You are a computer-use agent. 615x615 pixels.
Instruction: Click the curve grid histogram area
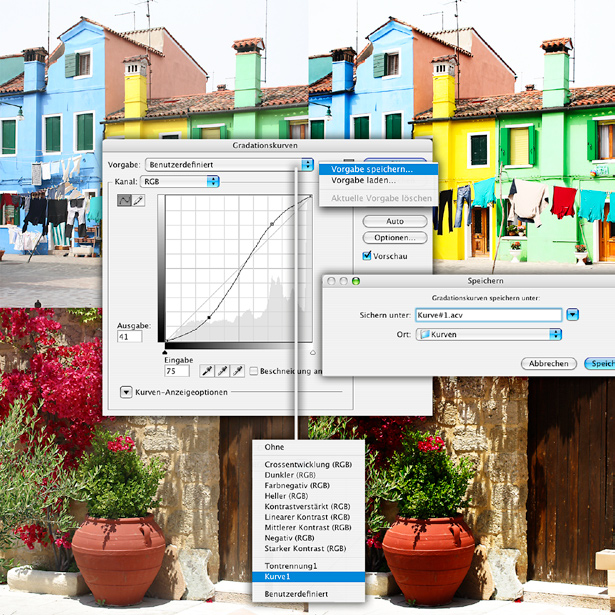tap(239, 269)
